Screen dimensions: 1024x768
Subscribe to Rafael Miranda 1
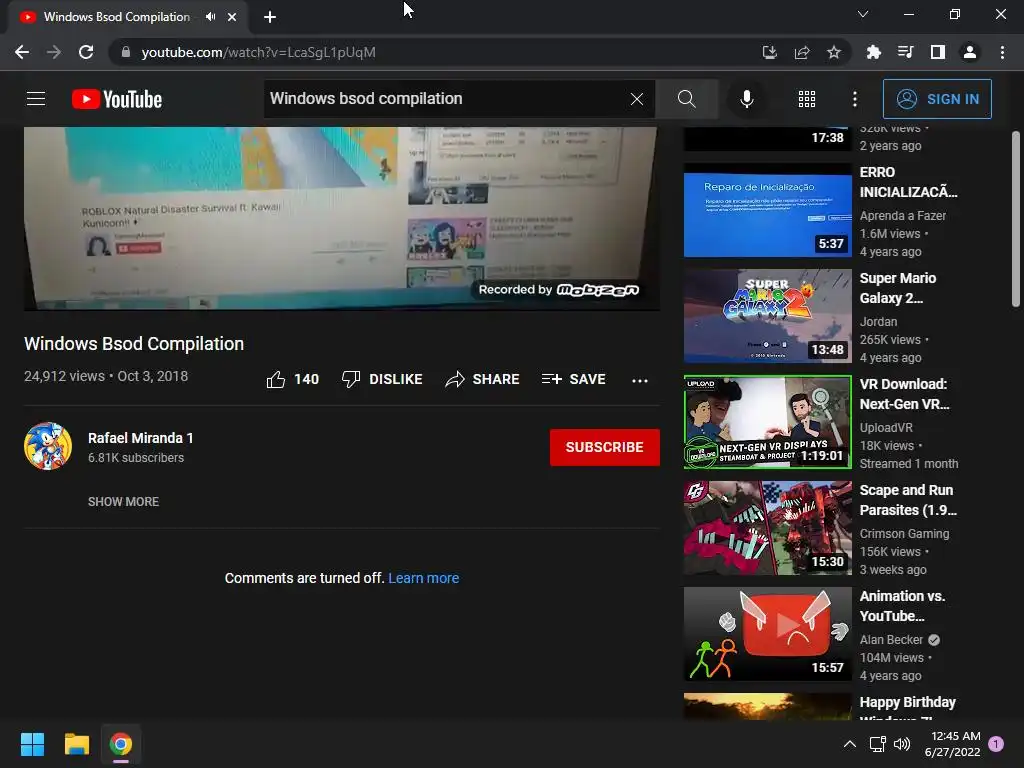pyautogui.click(x=605, y=447)
